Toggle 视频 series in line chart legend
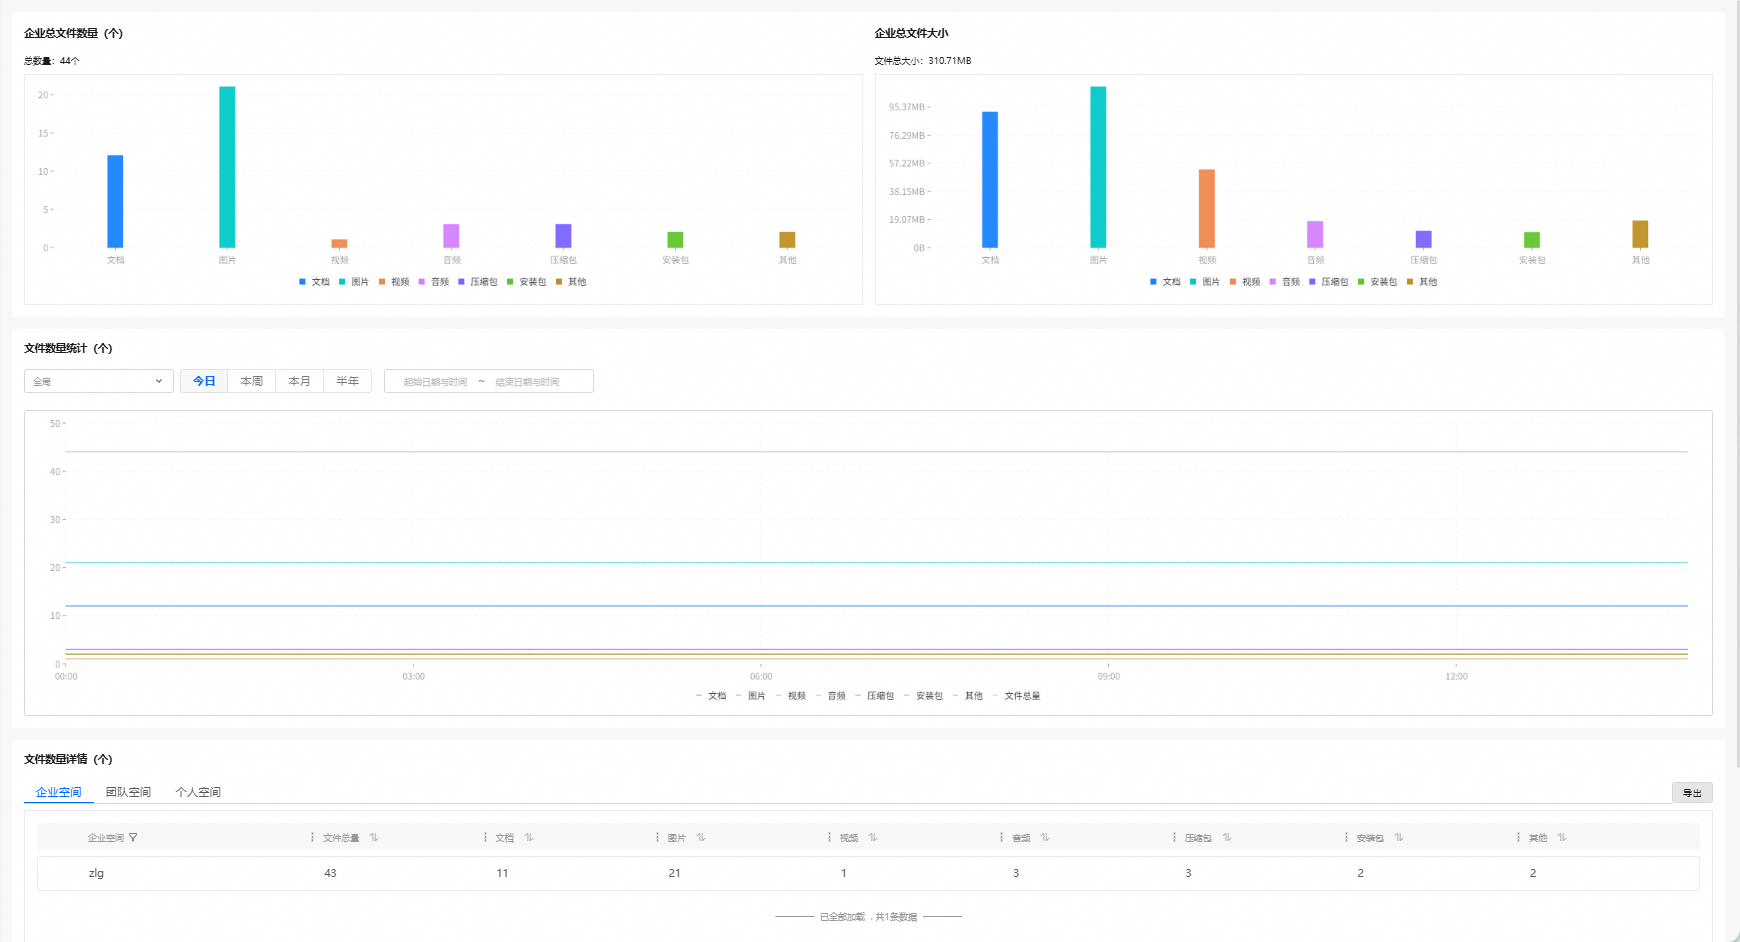 [791, 696]
